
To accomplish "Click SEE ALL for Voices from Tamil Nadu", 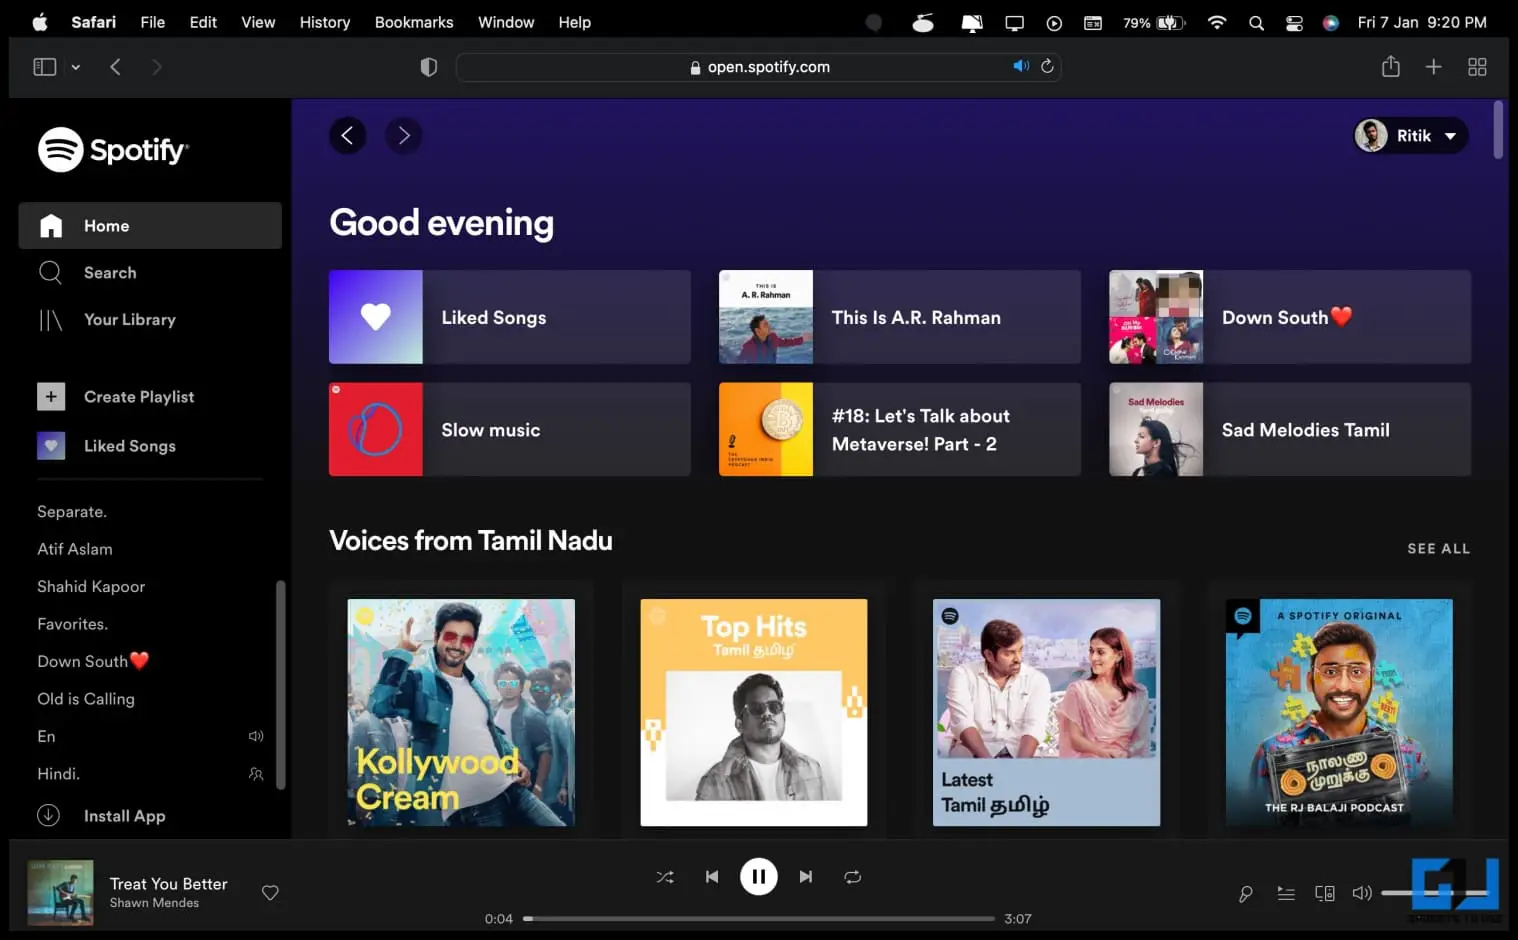I will [1438, 549].
